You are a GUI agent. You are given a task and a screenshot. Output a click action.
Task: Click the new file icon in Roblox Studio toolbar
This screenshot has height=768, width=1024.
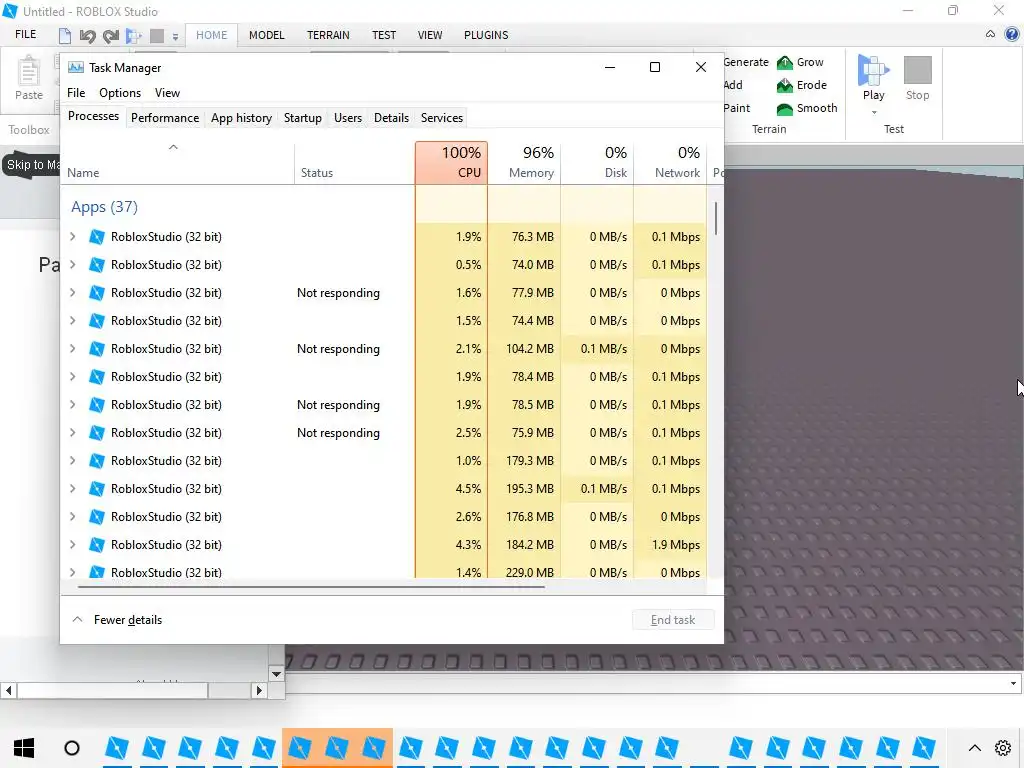[65, 35]
